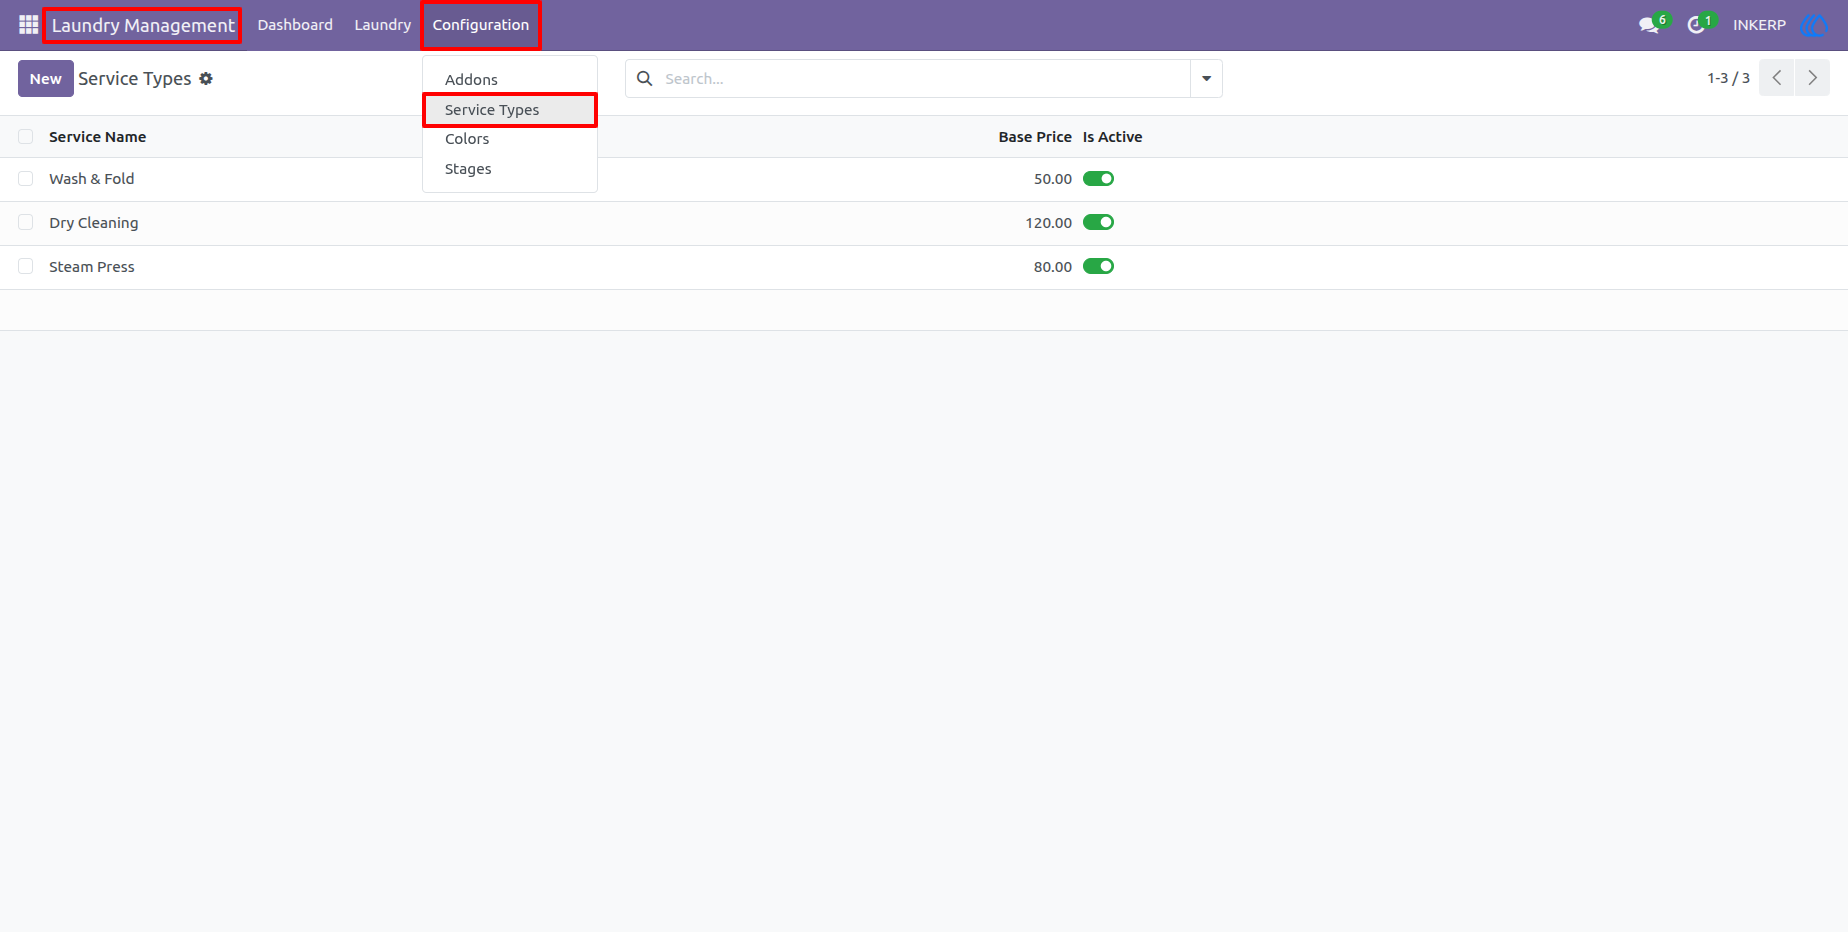This screenshot has width=1848, height=932.
Task: Click the New button
Action: click(46, 78)
